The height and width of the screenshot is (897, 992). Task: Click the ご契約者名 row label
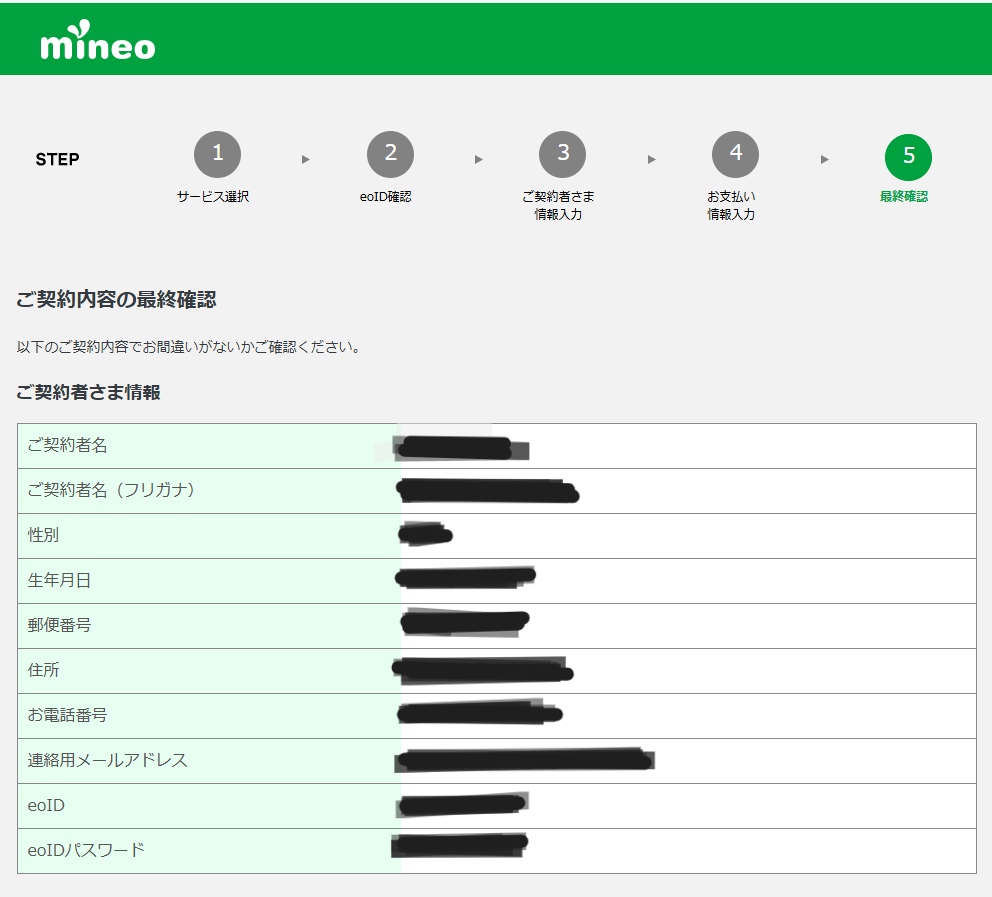[68, 445]
